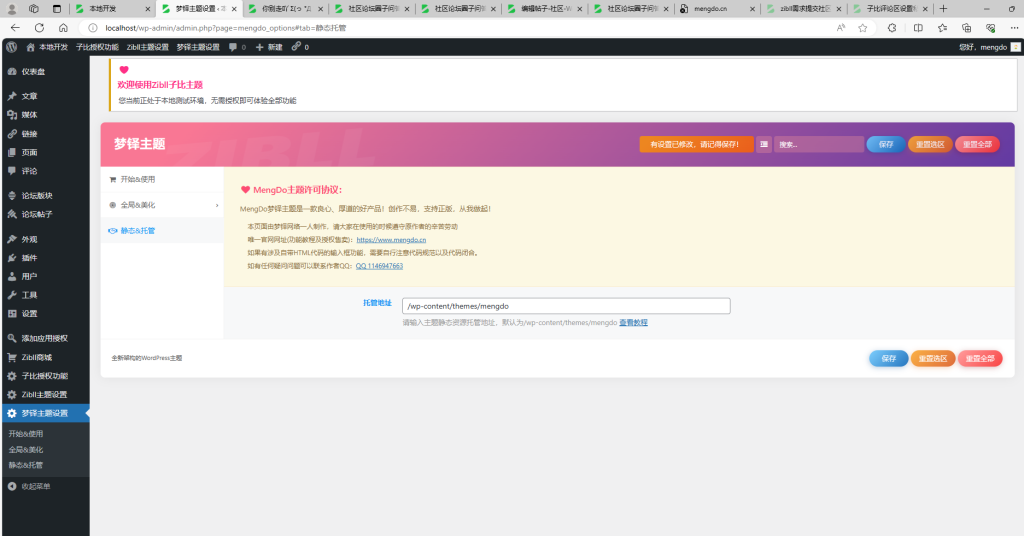
Task: Click the 托管地址 path input field
Action: coord(565,306)
